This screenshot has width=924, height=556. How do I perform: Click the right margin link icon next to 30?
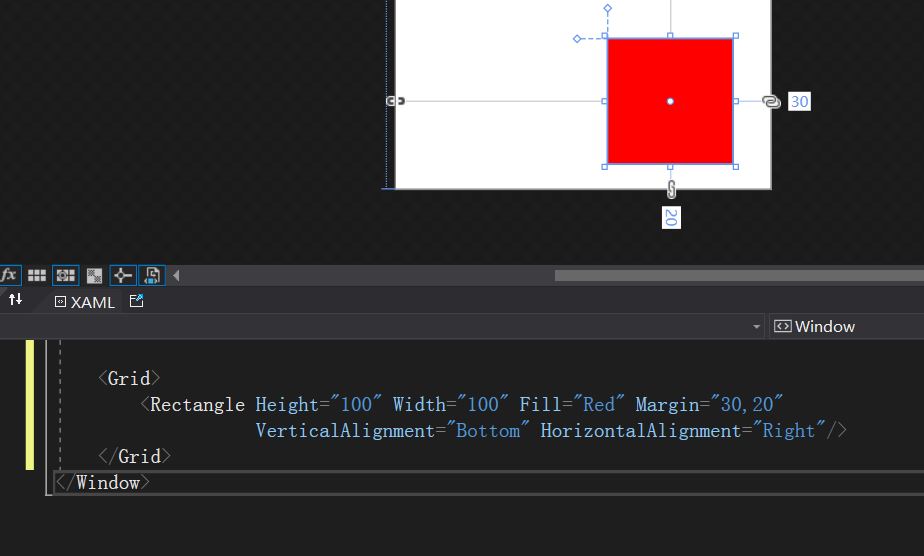[771, 102]
